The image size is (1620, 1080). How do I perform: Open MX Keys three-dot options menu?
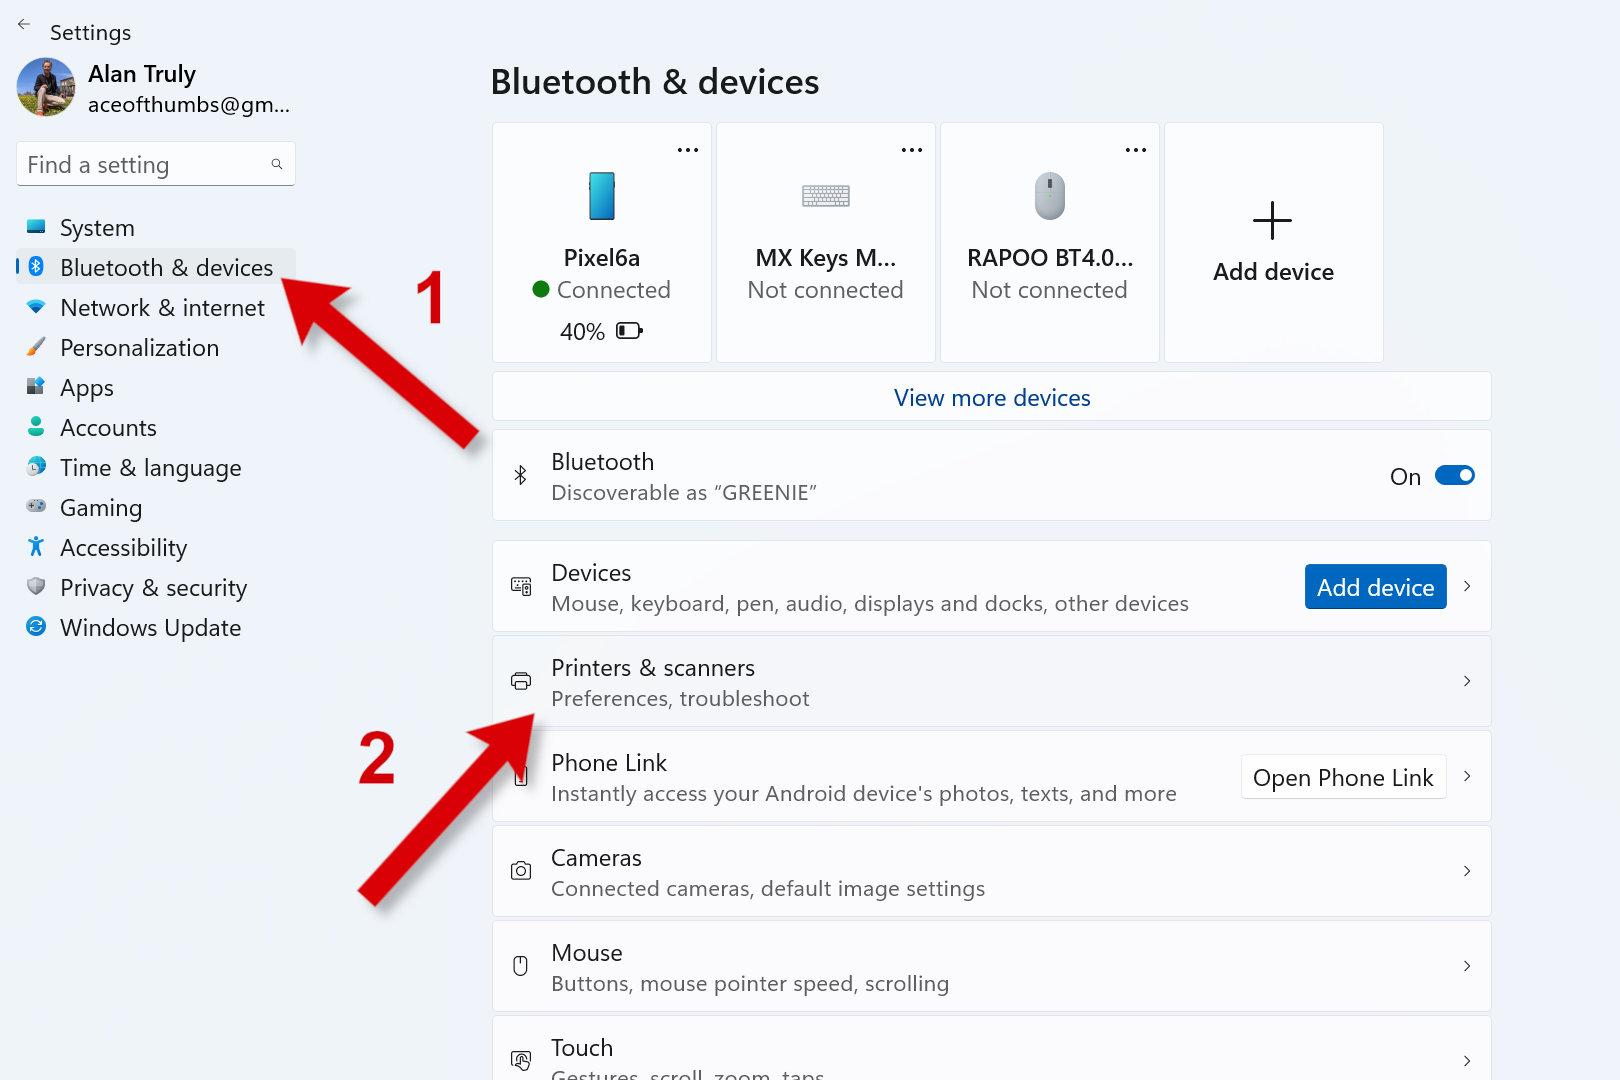click(x=911, y=150)
